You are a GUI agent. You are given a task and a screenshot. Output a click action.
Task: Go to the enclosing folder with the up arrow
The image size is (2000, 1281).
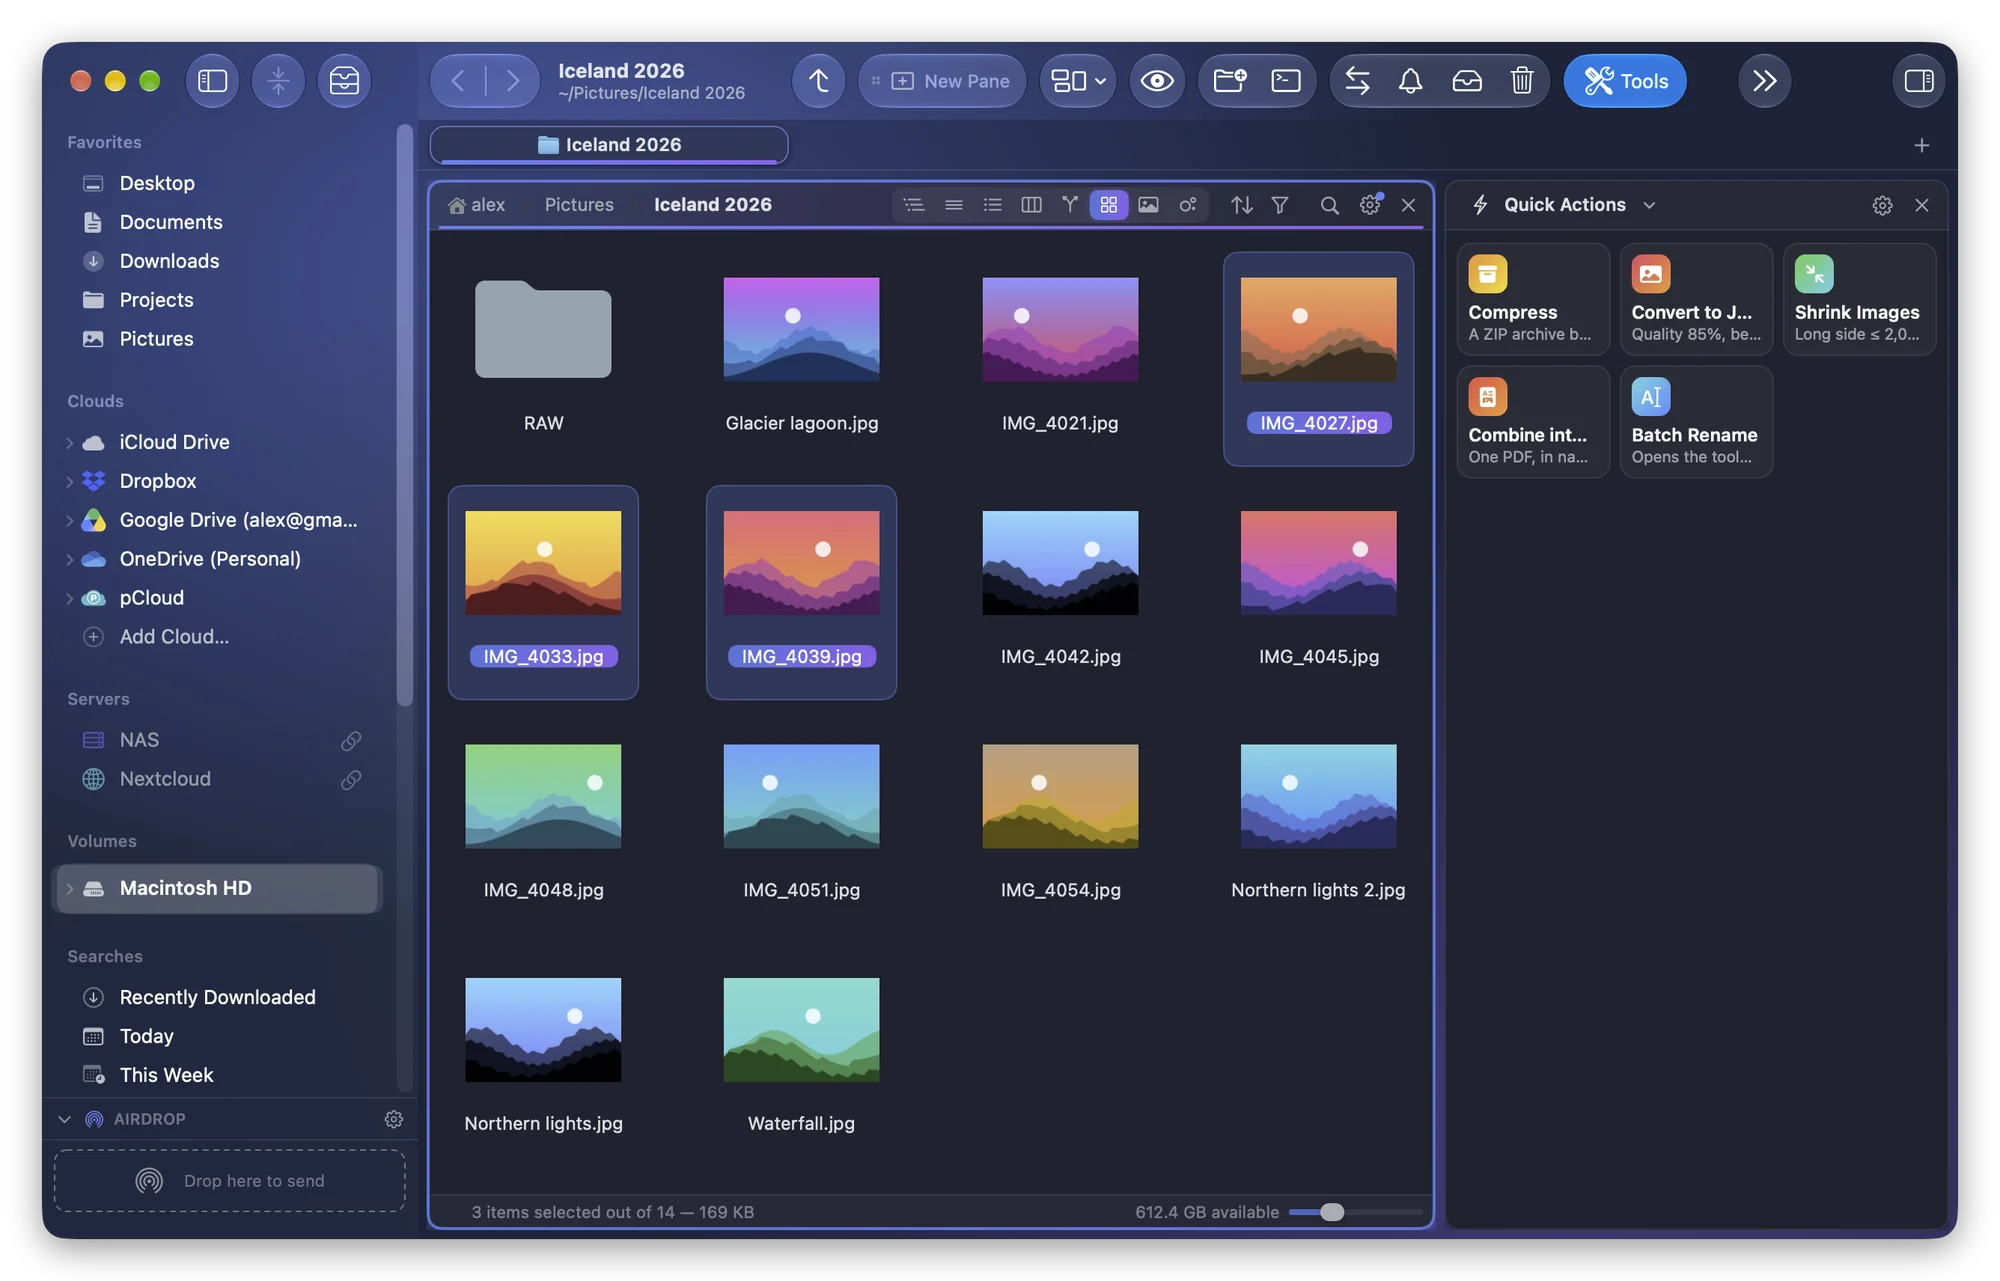818,81
